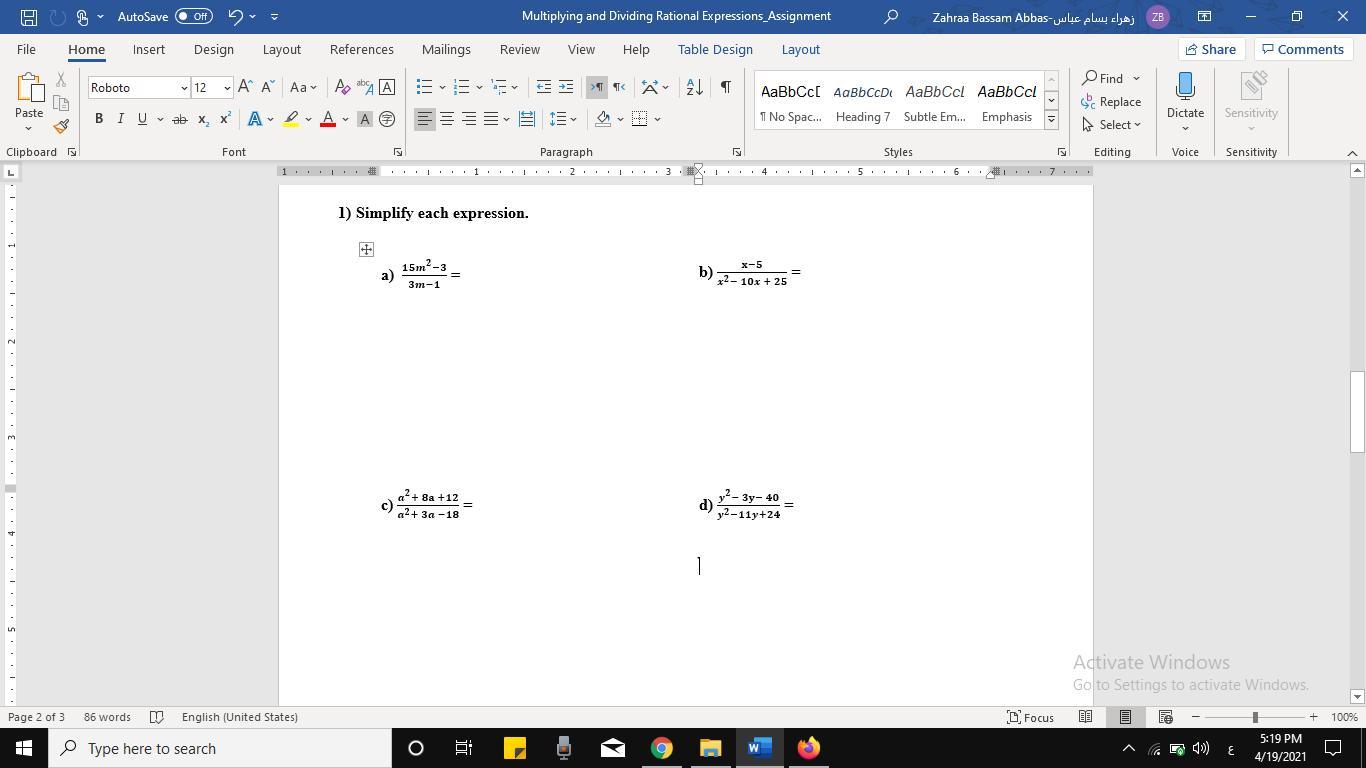1366x768 pixels.
Task: Click the table move handle in document
Action: click(x=366, y=249)
